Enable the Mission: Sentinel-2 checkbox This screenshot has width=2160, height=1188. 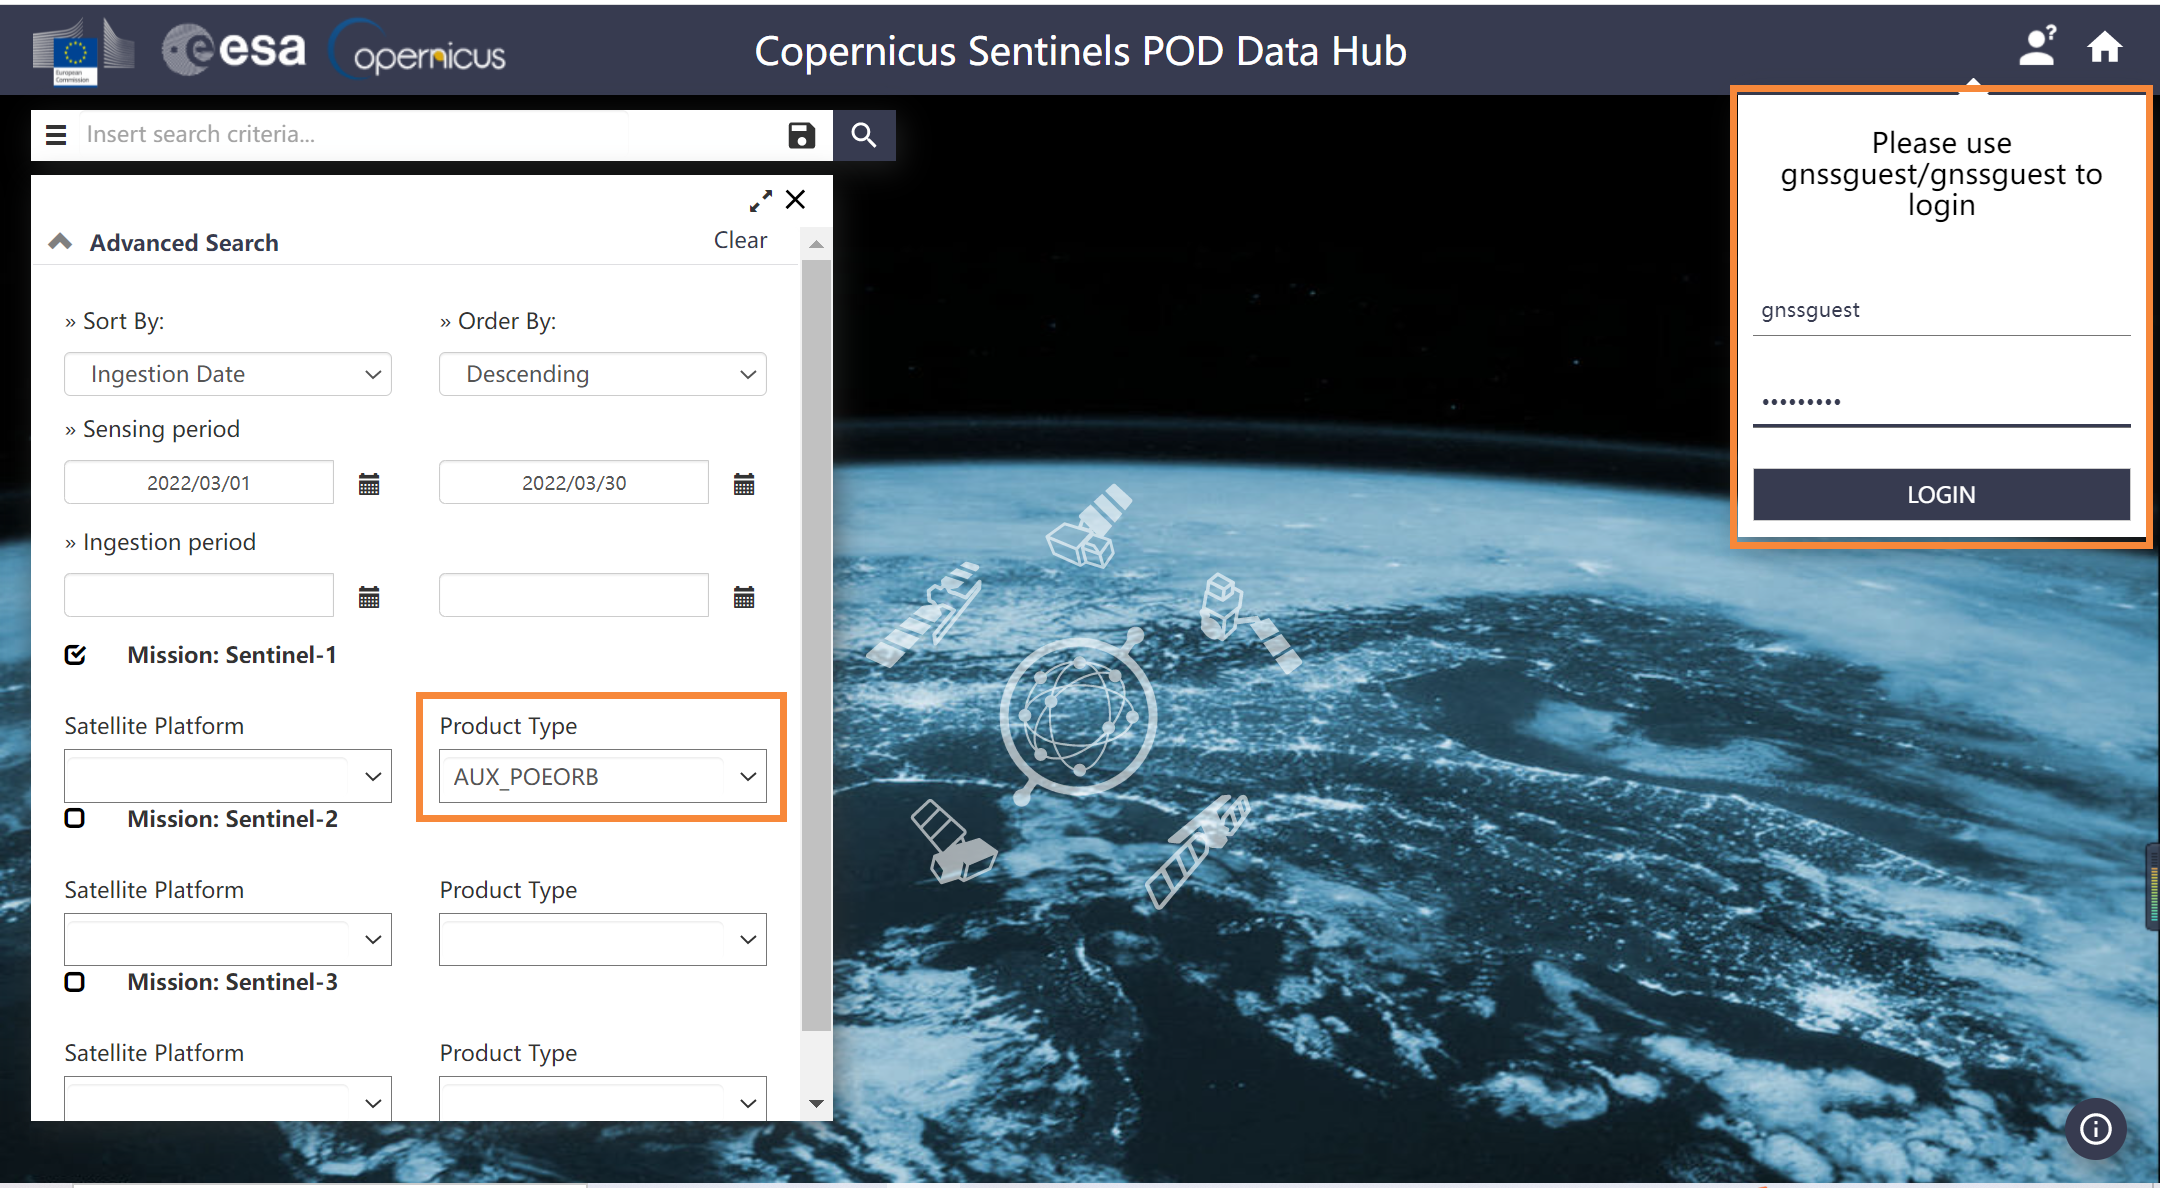pos(75,818)
